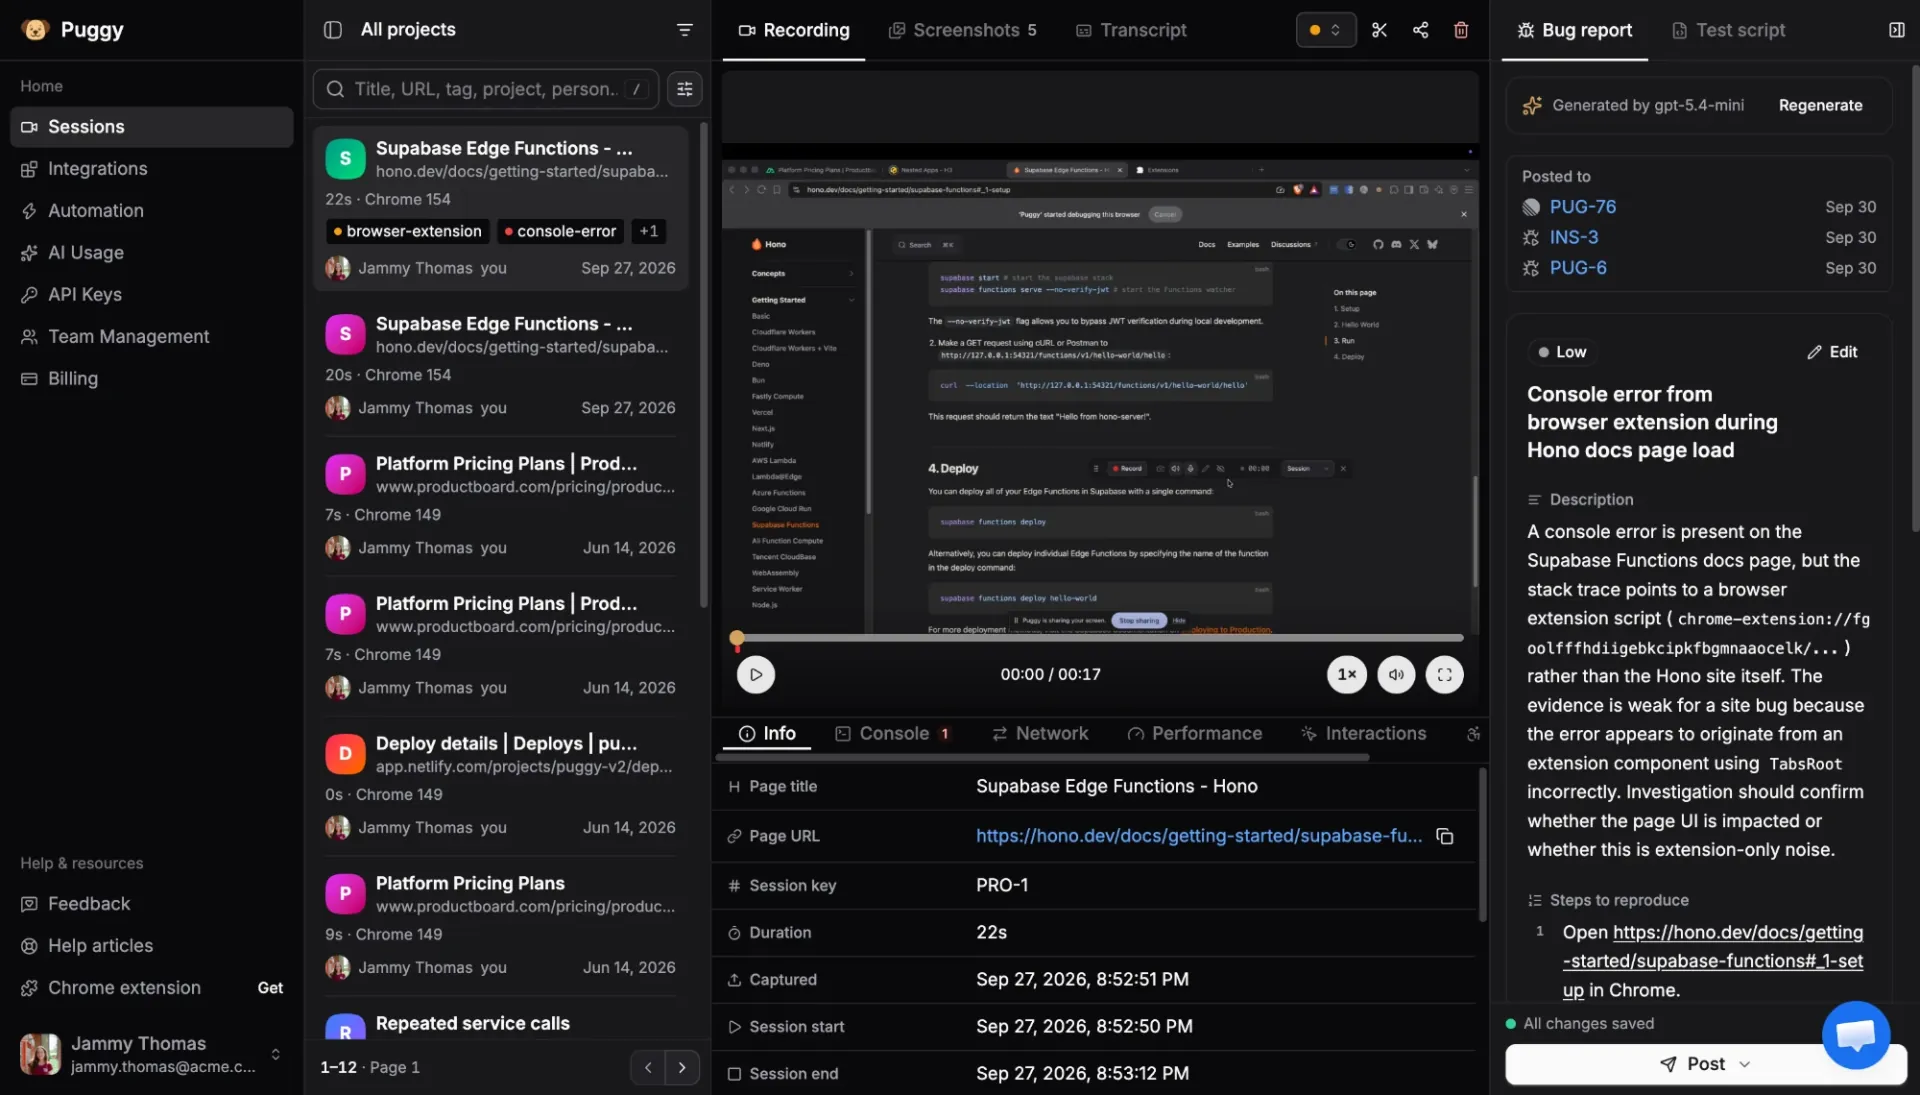Image resolution: width=1920 pixels, height=1095 pixels.
Task: Go to next sessions page
Action: click(x=682, y=1068)
